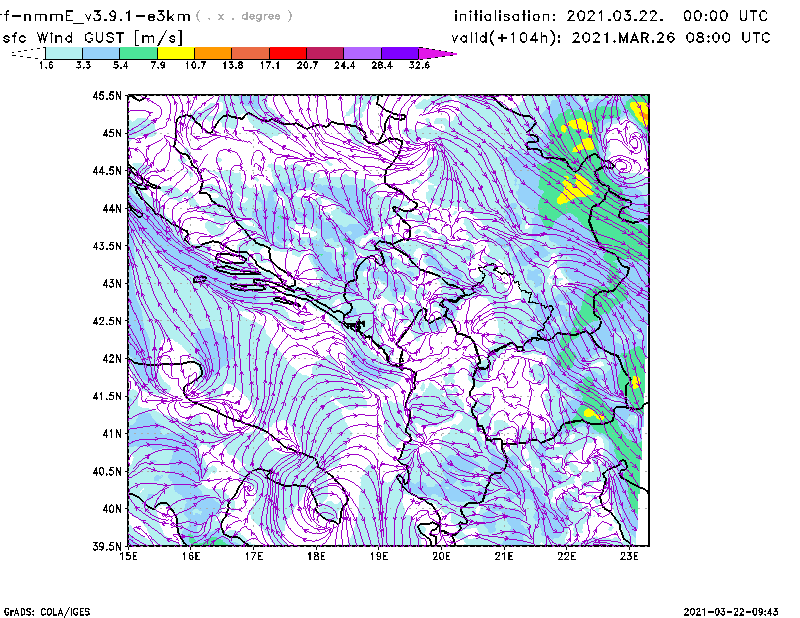Click the green legend color block
The width and height of the screenshot is (800, 618).
[x=138, y=52]
